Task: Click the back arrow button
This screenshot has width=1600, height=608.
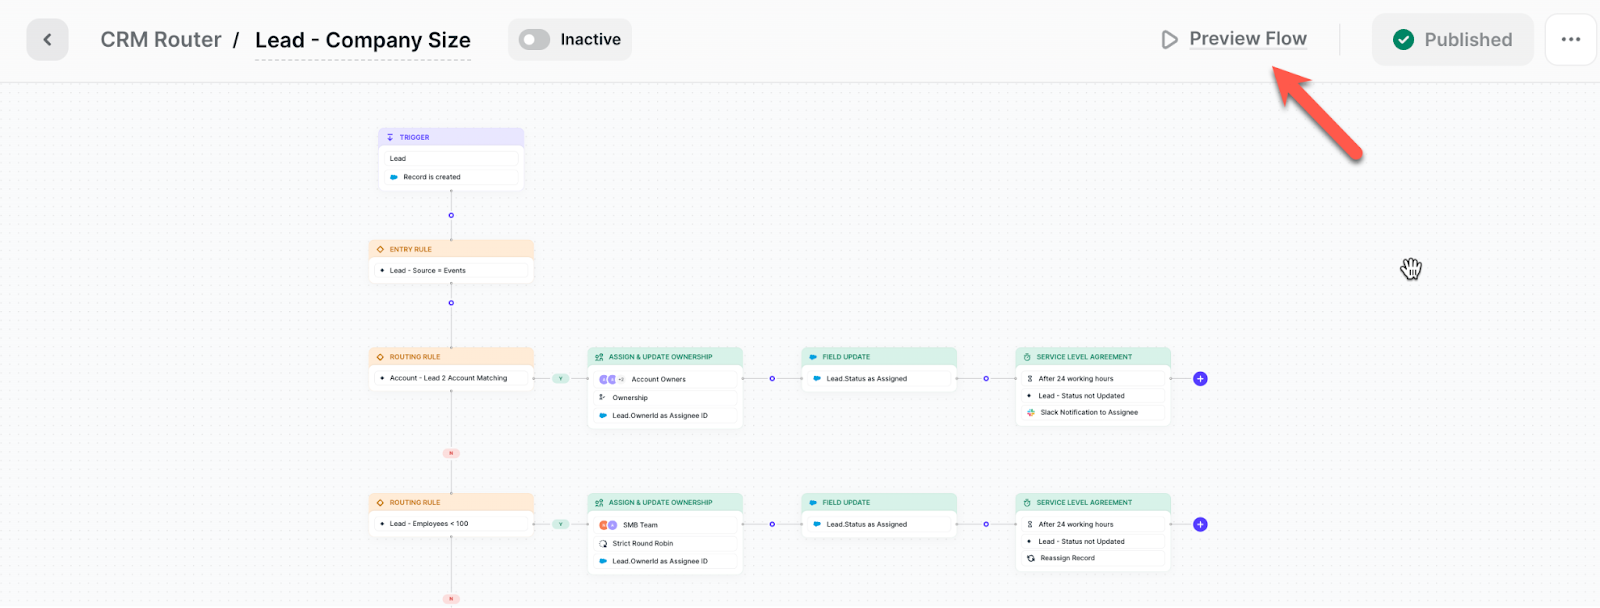Action: [x=47, y=40]
